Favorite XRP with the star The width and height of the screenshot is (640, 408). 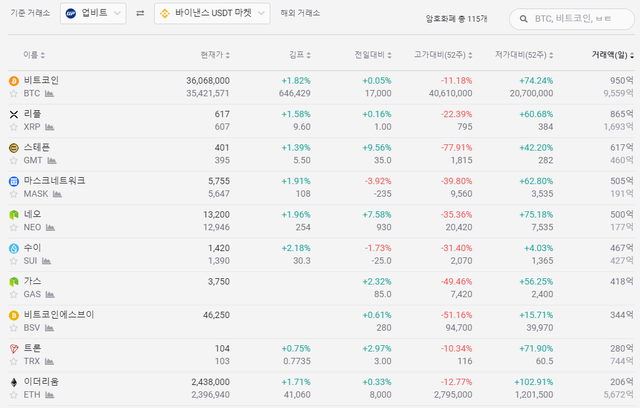(14, 127)
